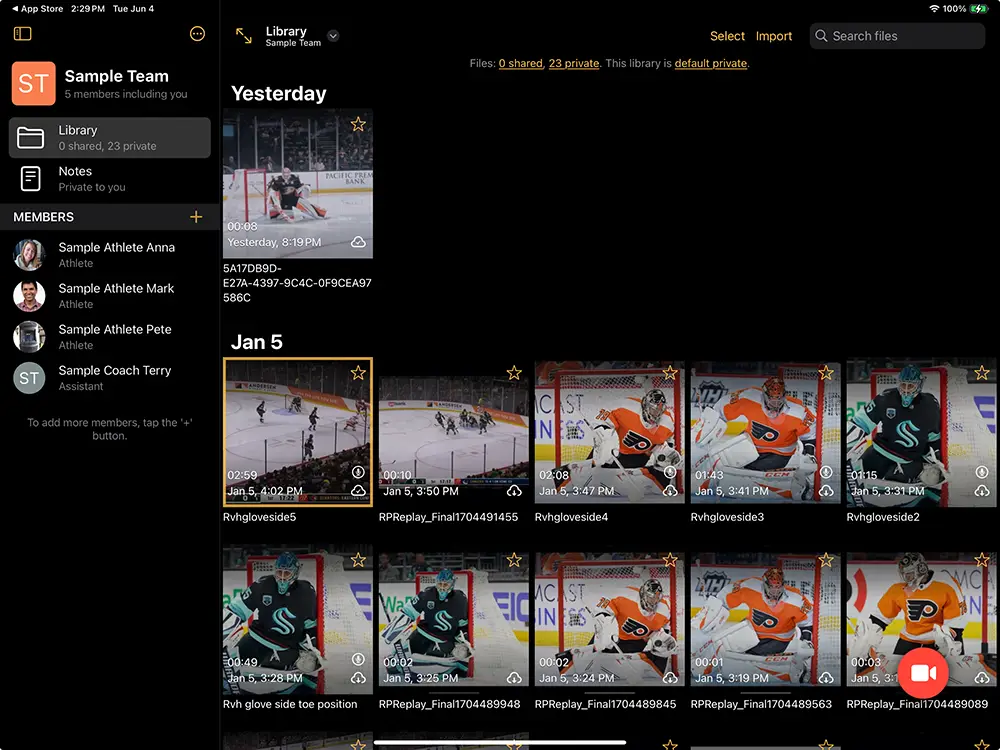Star the Rvhgloveside2 video
1000x750 pixels.
982,372
